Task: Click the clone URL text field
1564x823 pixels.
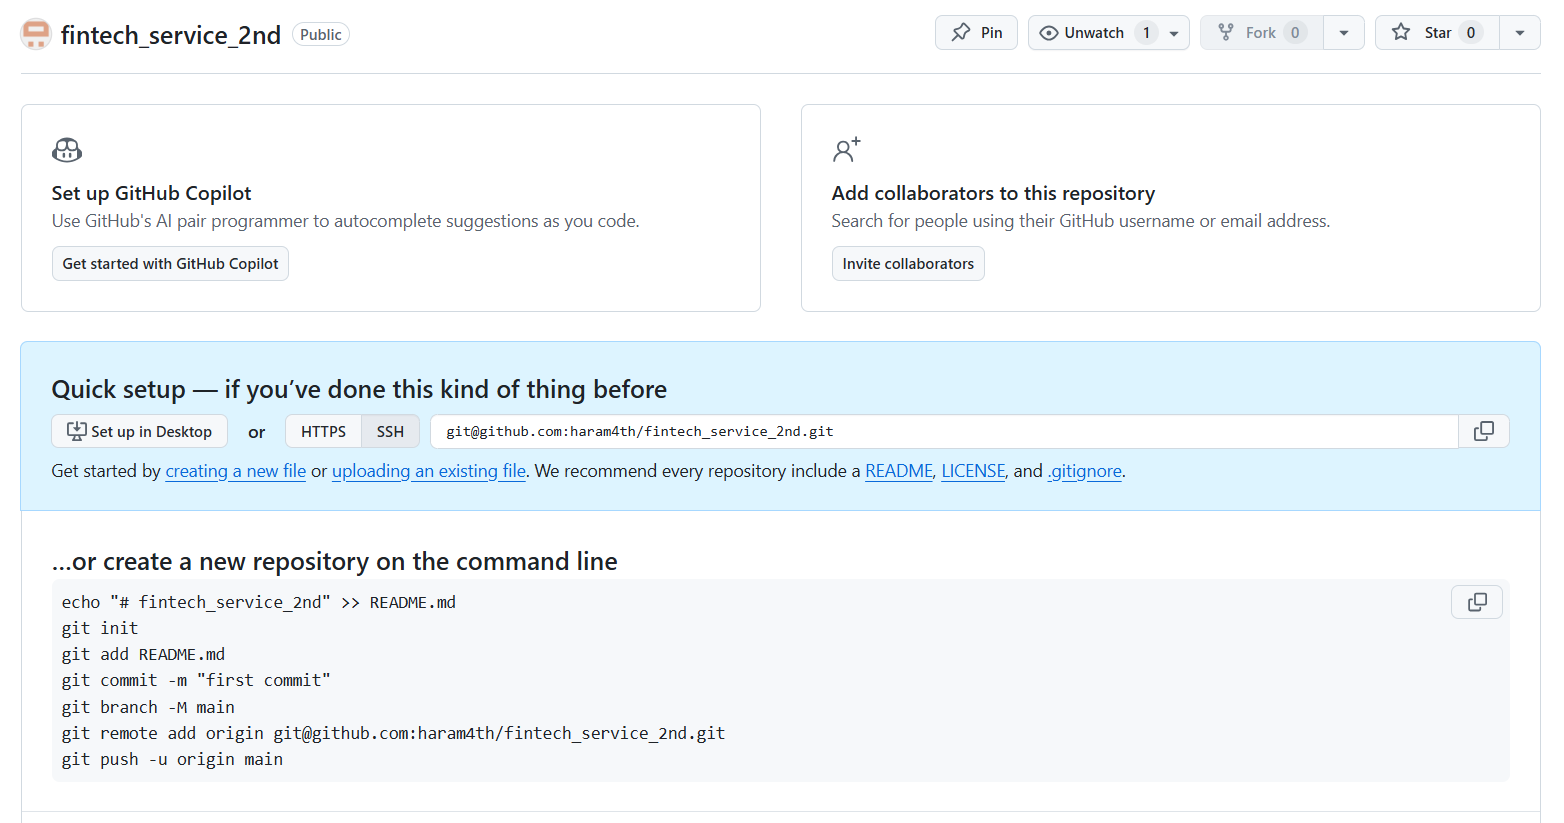Action: (x=944, y=432)
